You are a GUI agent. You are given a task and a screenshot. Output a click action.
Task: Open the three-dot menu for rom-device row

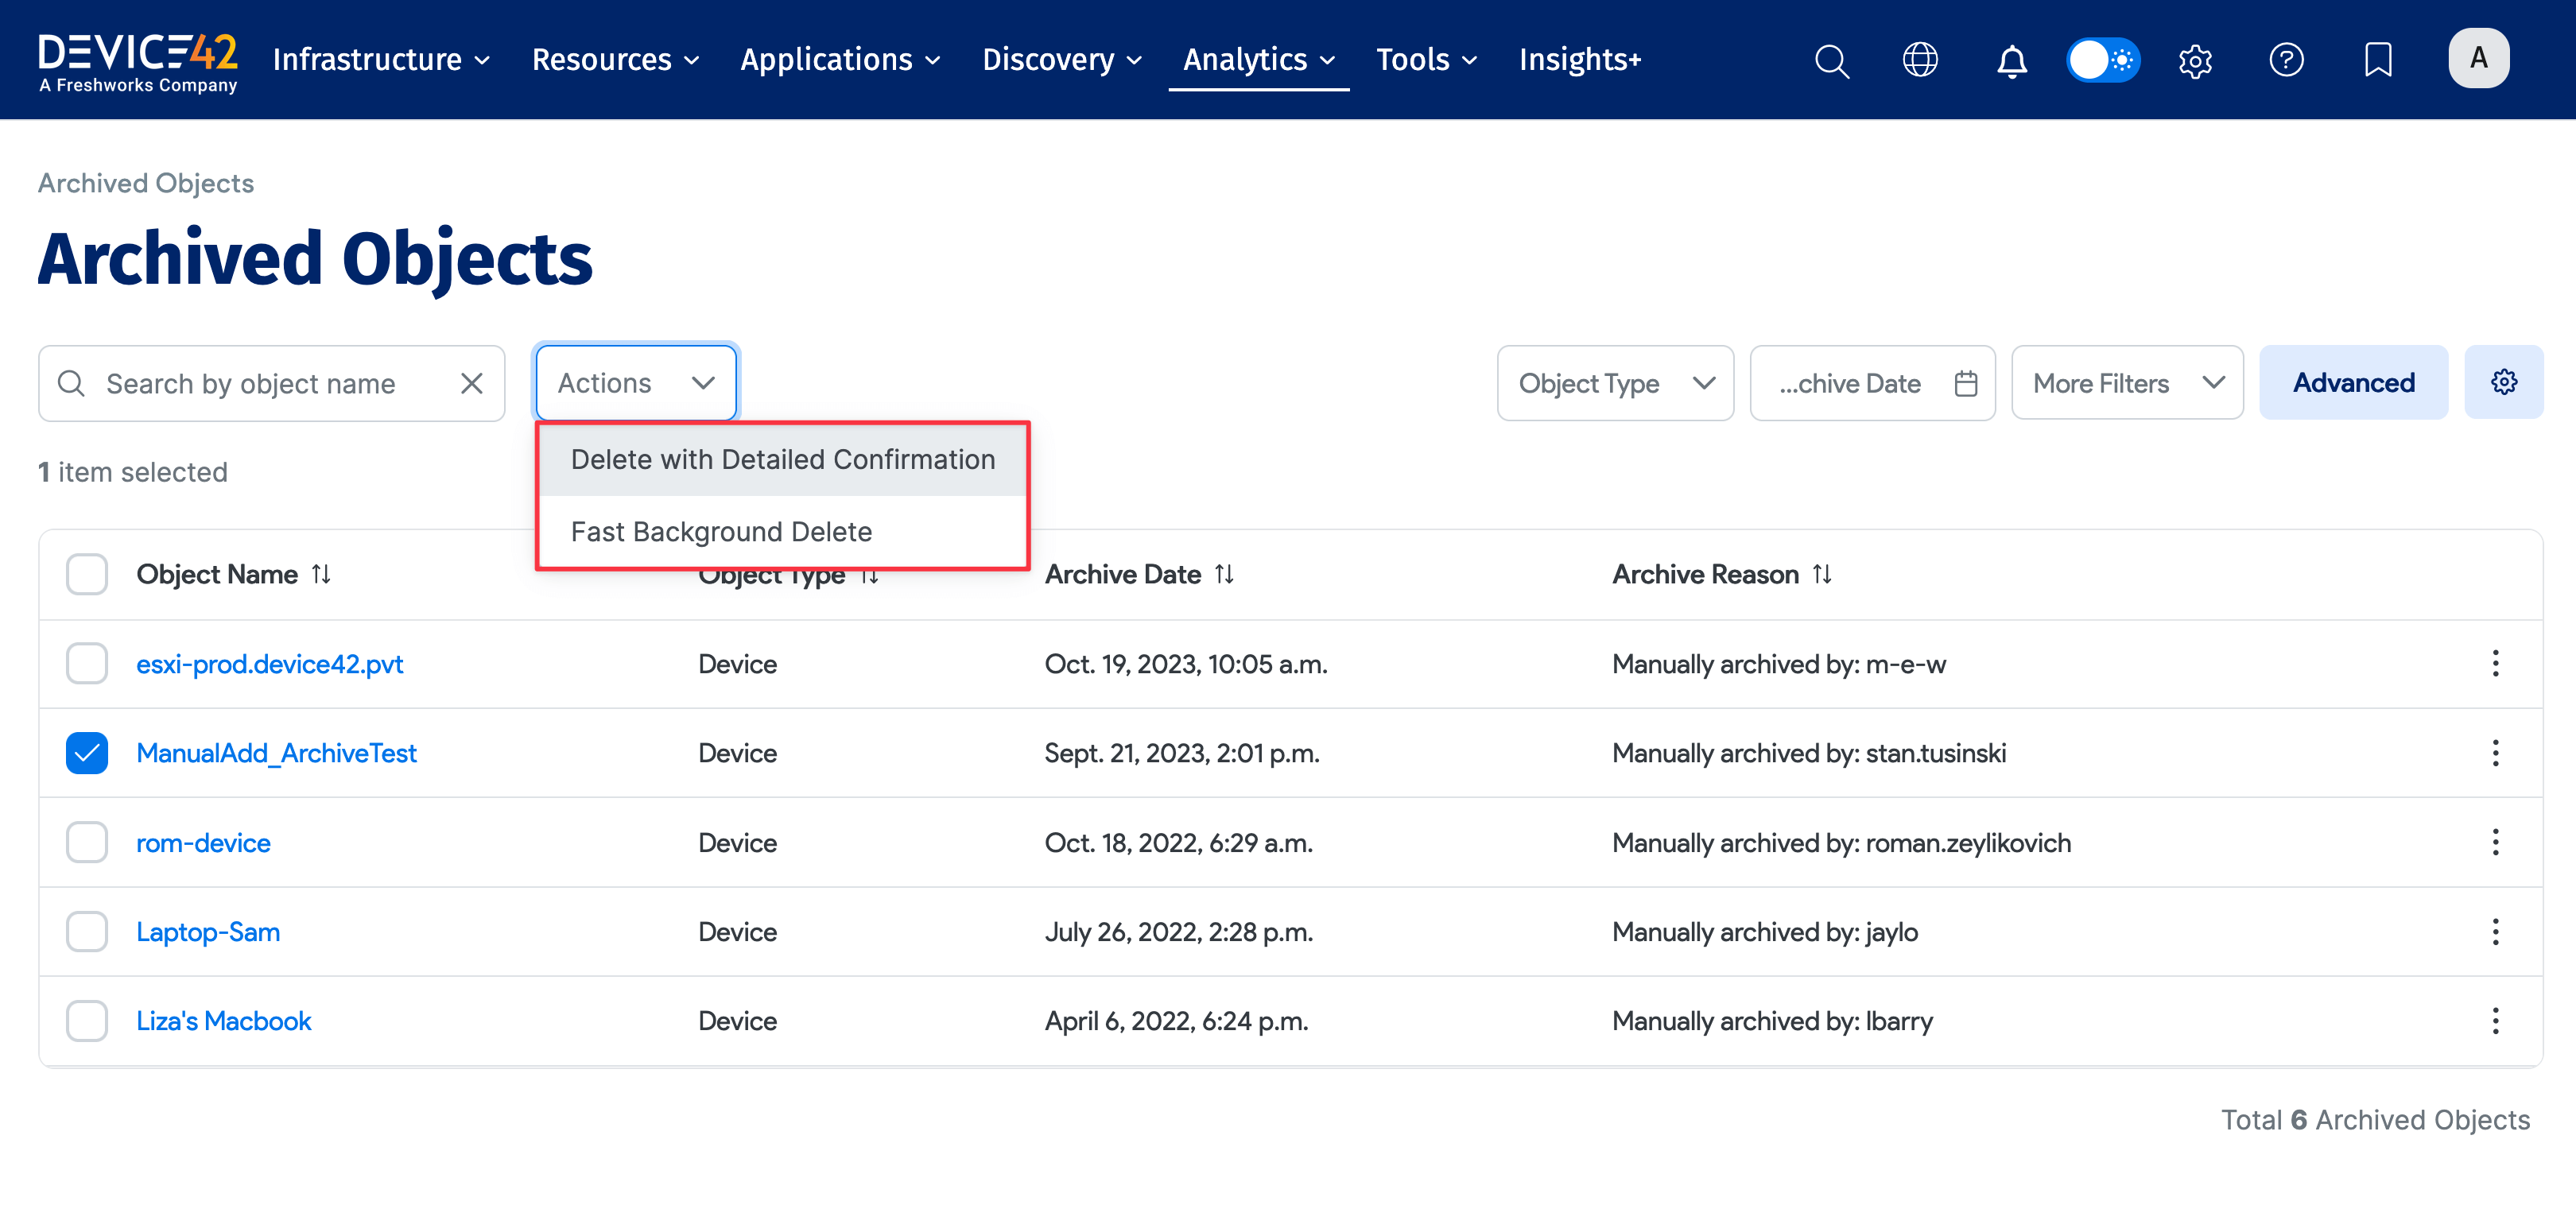pyautogui.click(x=2495, y=842)
